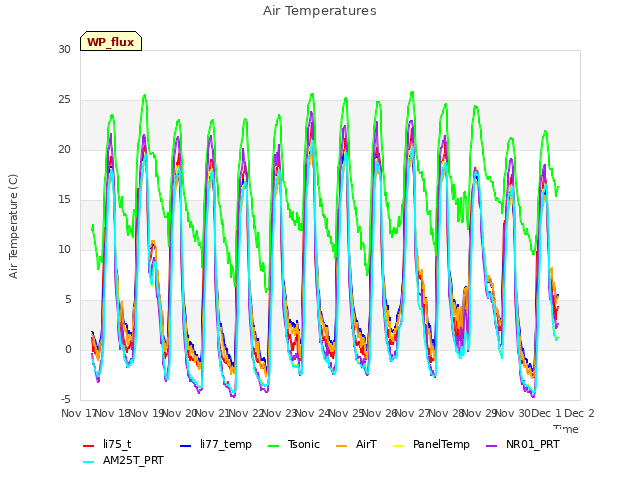
Task: Click the blue li77_temp legend swatch
Action: pos(186,446)
